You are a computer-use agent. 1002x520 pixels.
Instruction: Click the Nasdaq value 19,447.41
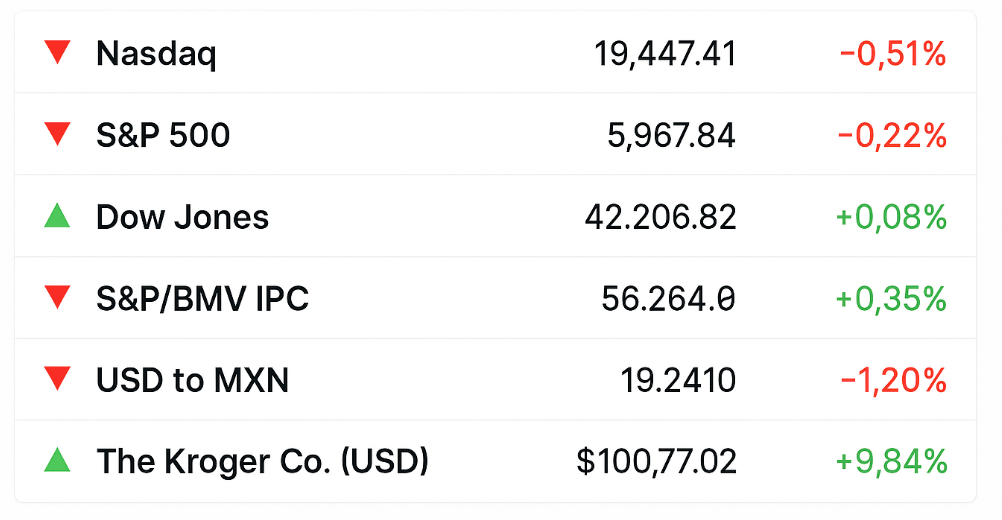(x=665, y=54)
